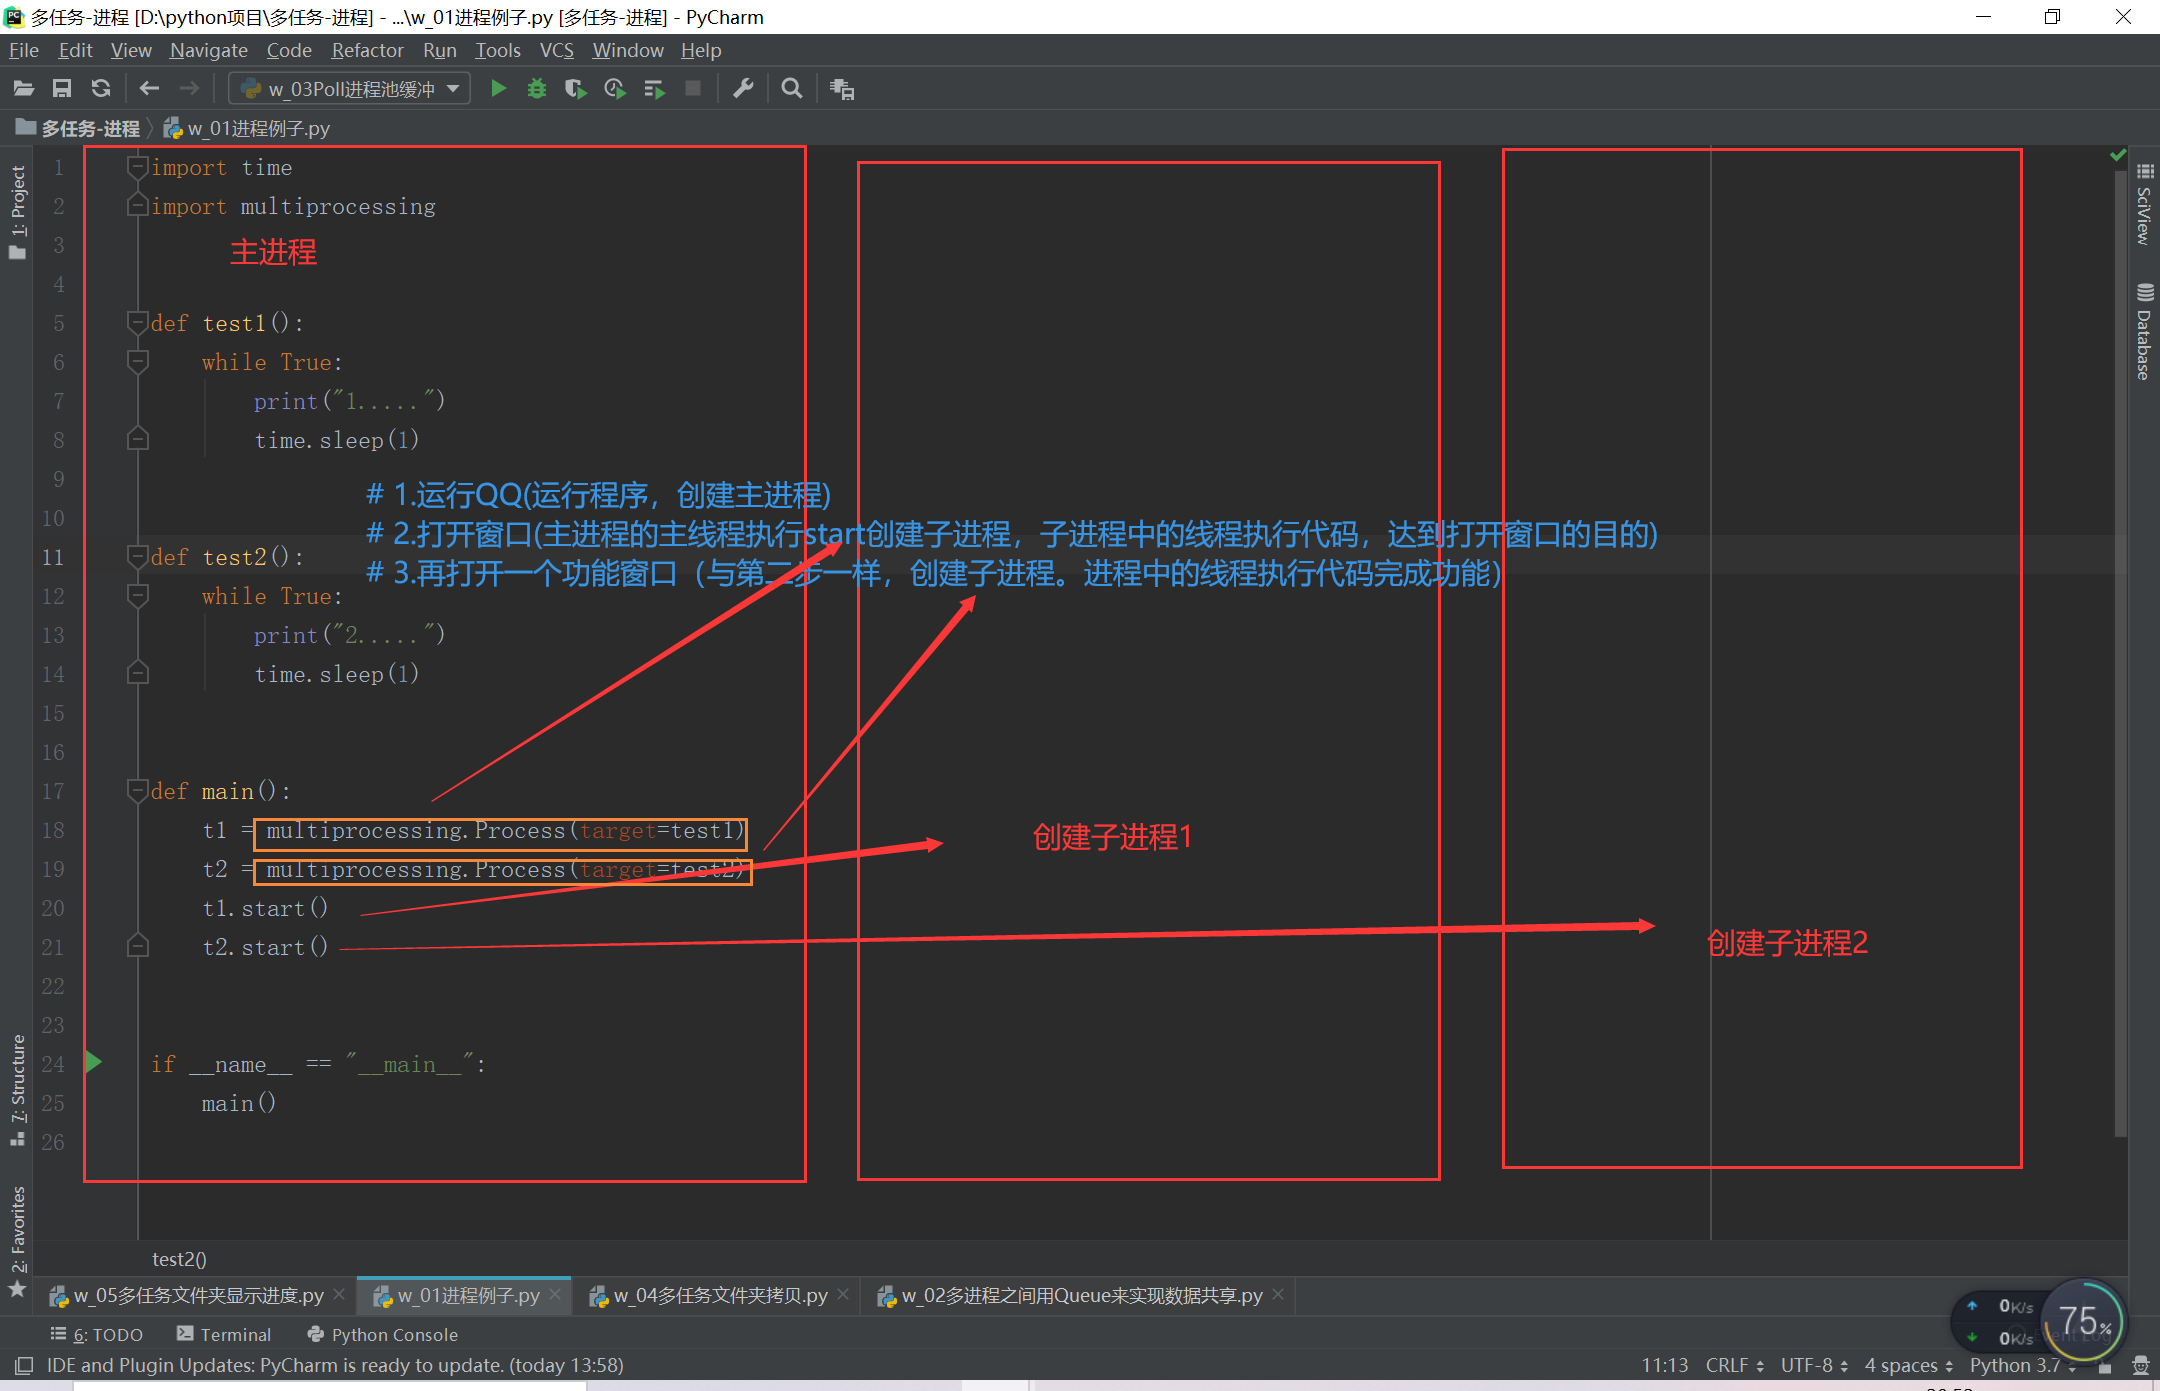Switch to w_05多任务文件夹显示进度.py tab
Viewport: 2160px width, 1391px height.
[198, 1296]
